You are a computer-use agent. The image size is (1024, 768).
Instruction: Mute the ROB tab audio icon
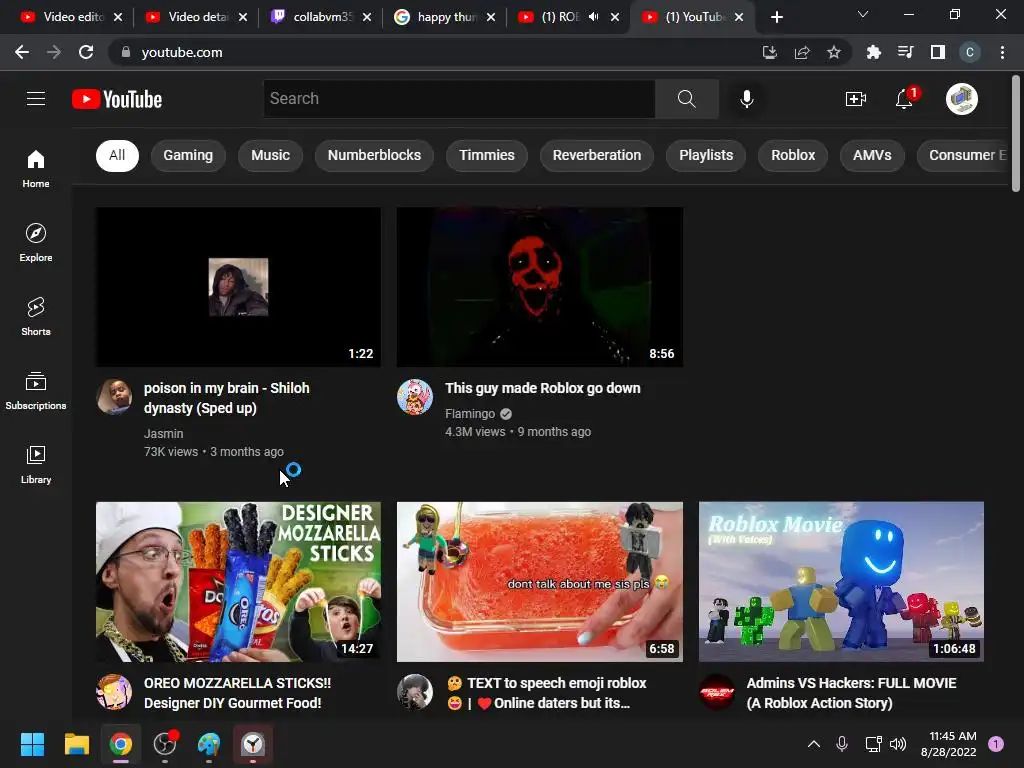click(593, 17)
